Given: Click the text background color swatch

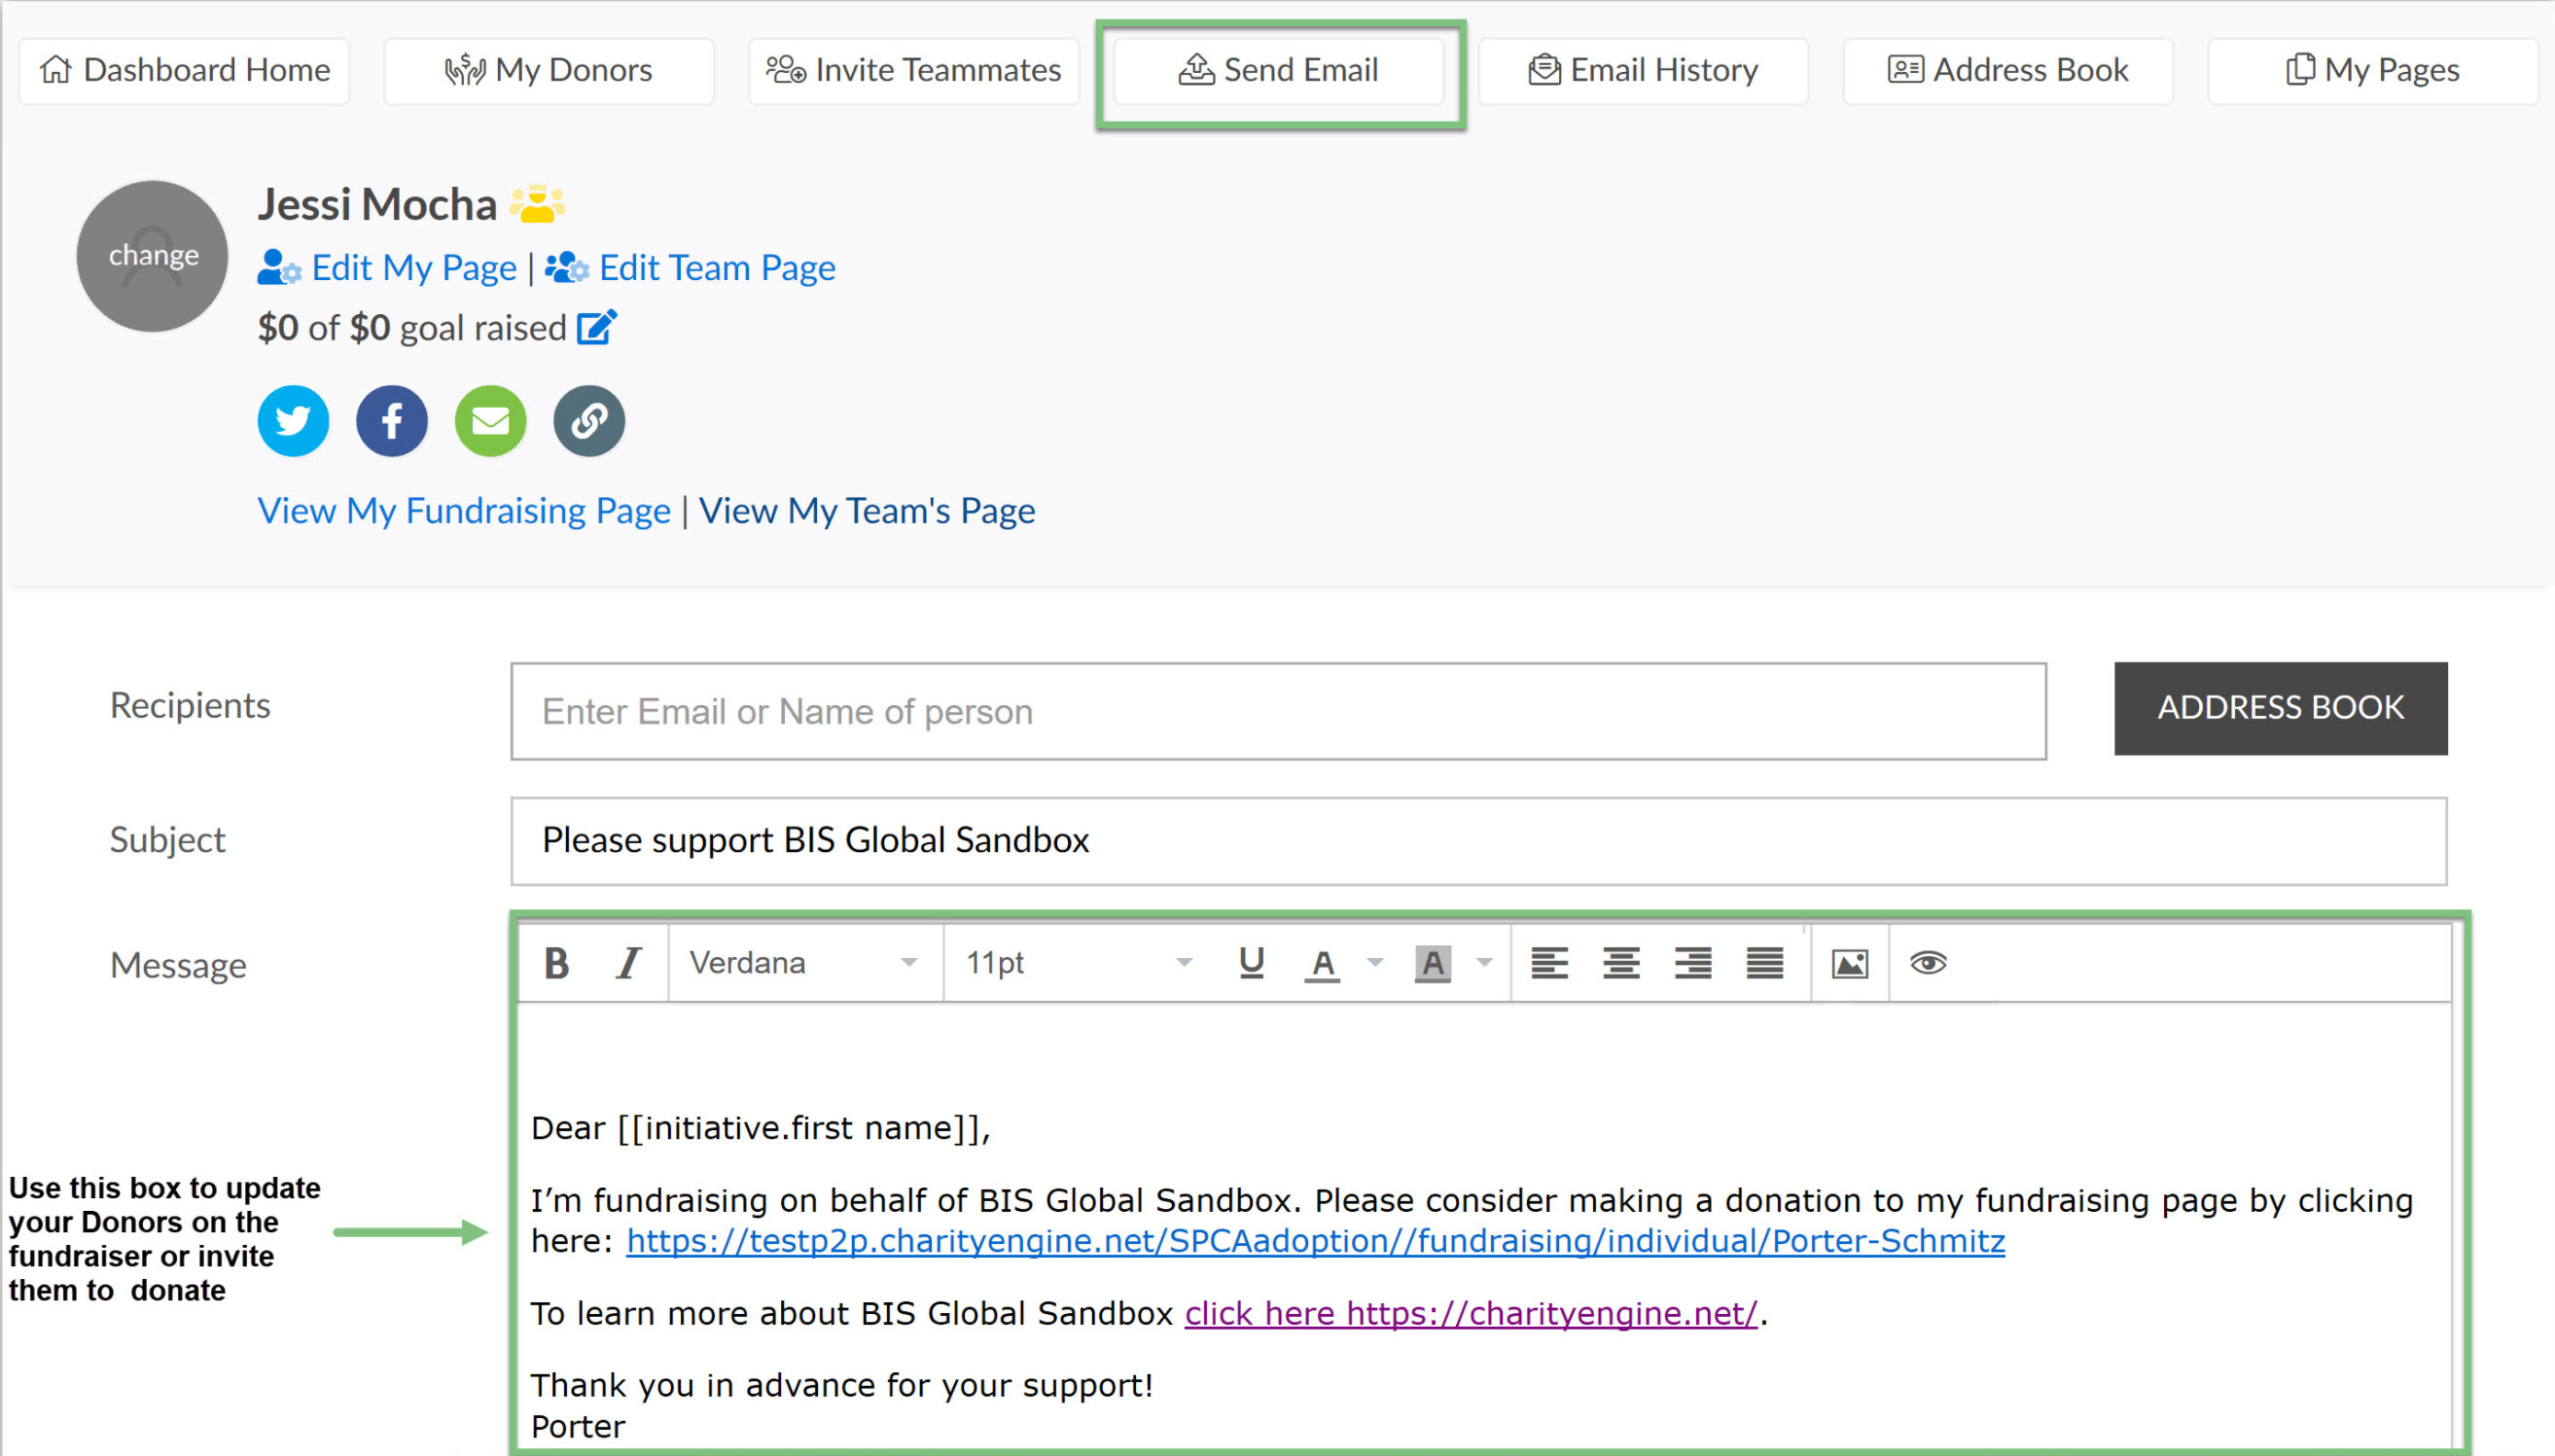Looking at the screenshot, I should [1432, 964].
